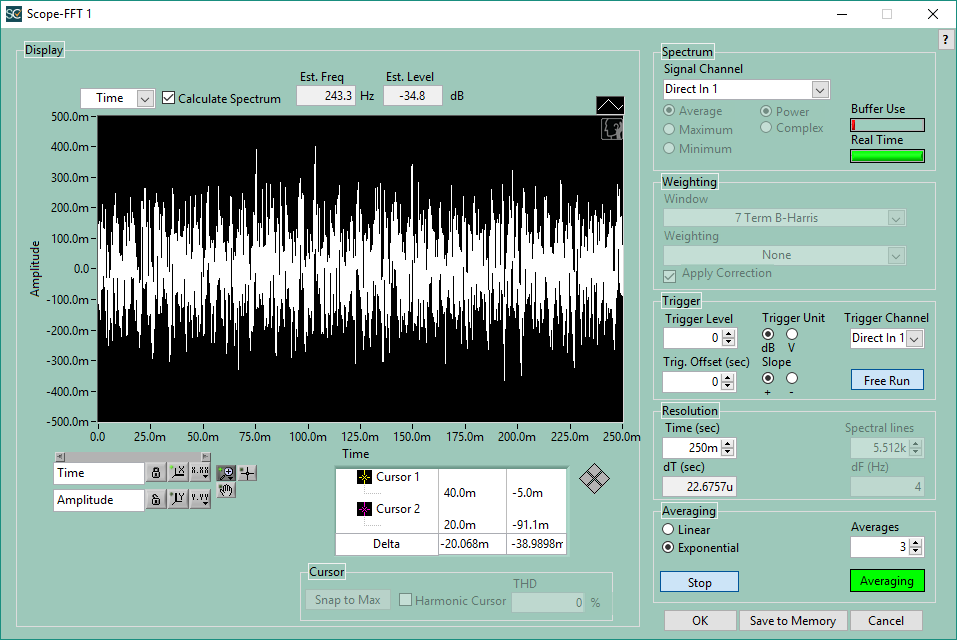Image resolution: width=957 pixels, height=640 pixels.
Task: Select the Complex spectrum radio option
Action: (x=766, y=128)
